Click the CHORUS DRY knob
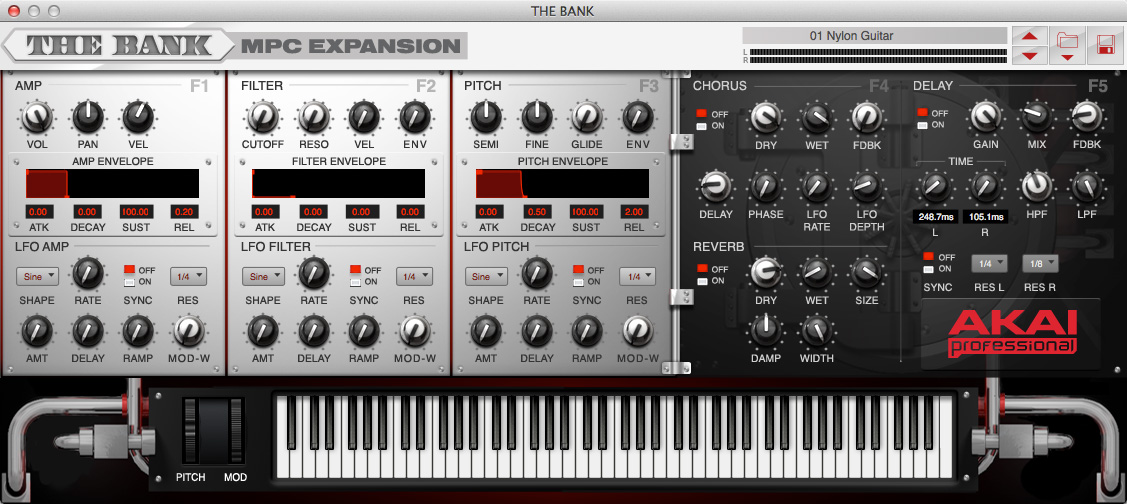The height and width of the screenshot is (504, 1127). pyautogui.click(x=766, y=117)
